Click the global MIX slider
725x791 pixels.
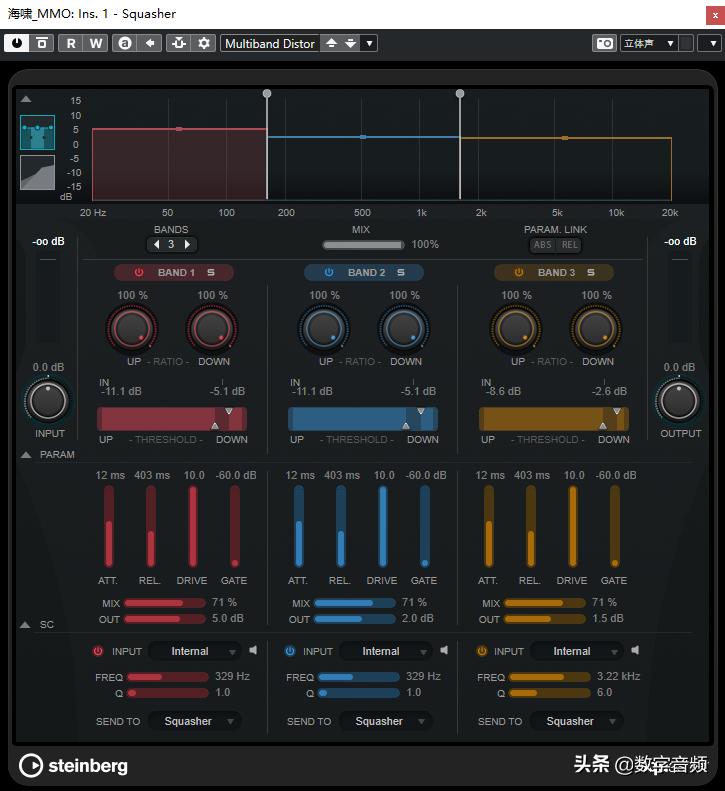[363, 245]
